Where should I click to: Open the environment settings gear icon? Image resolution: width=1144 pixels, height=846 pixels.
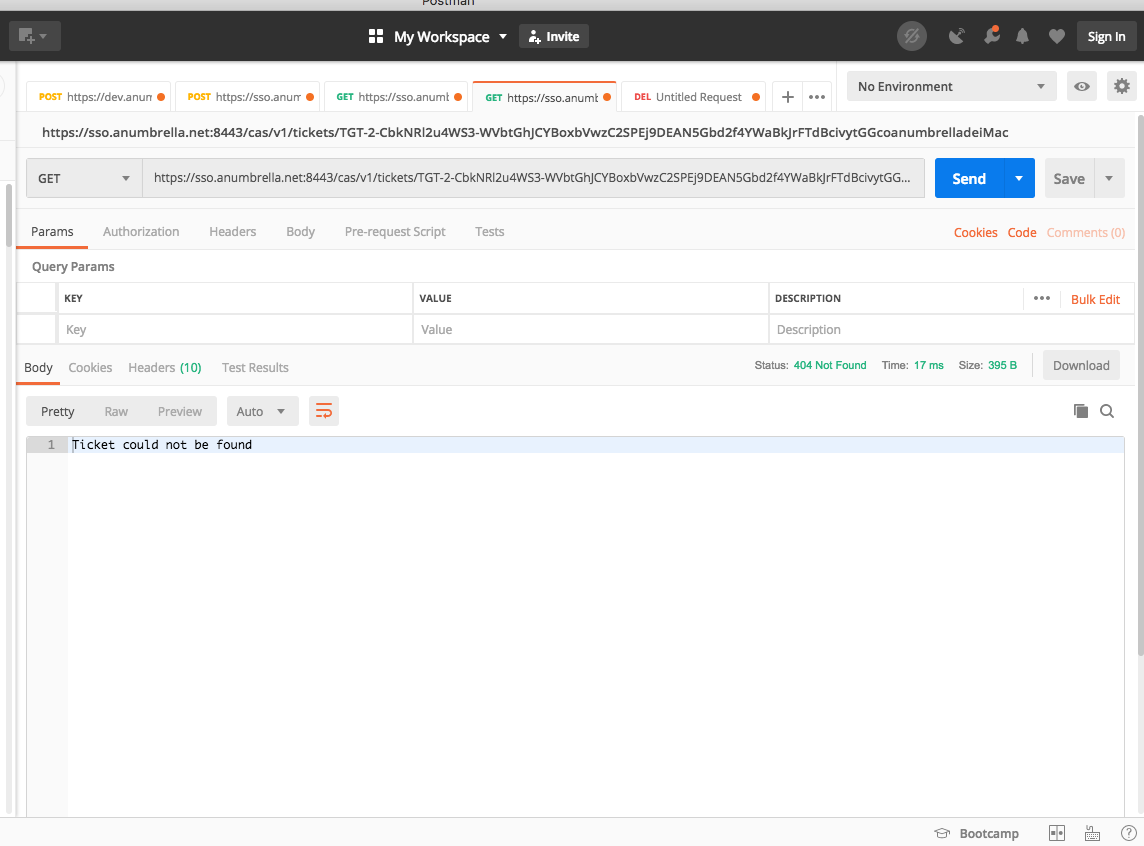pos(1121,86)
